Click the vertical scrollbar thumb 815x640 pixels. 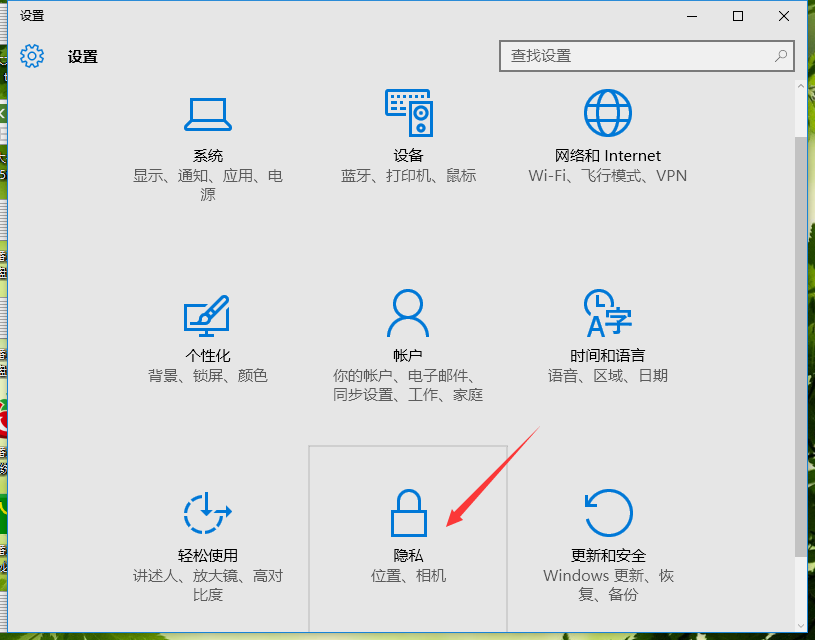click(x=801, y=347)
